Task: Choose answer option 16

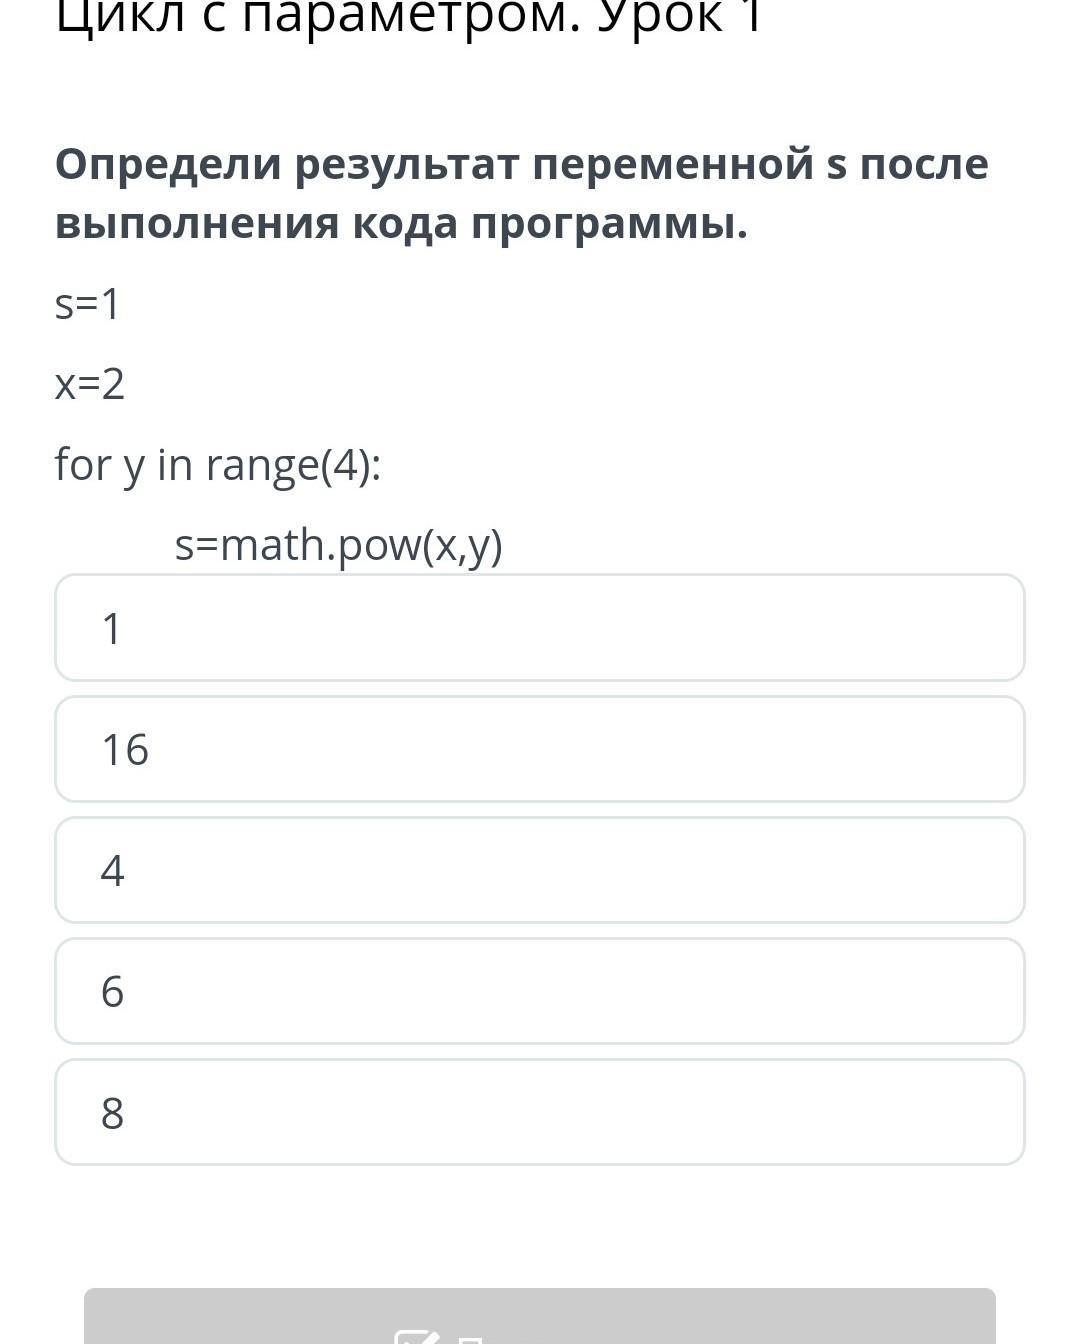Action: click(x=540, y=749)
